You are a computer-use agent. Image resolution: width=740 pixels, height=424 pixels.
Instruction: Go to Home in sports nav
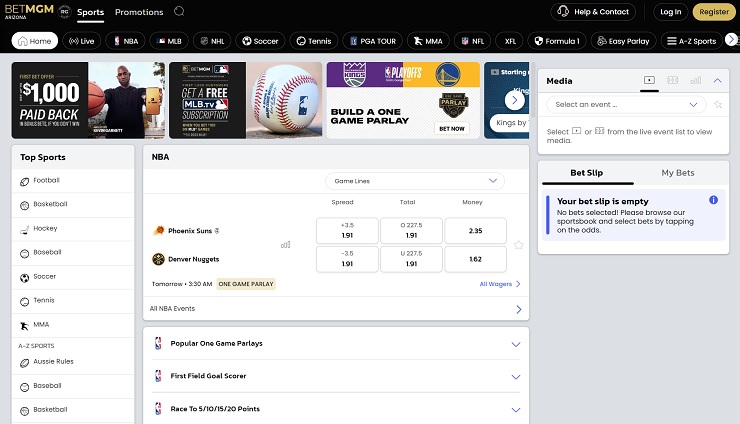click(x=34, y=41)
